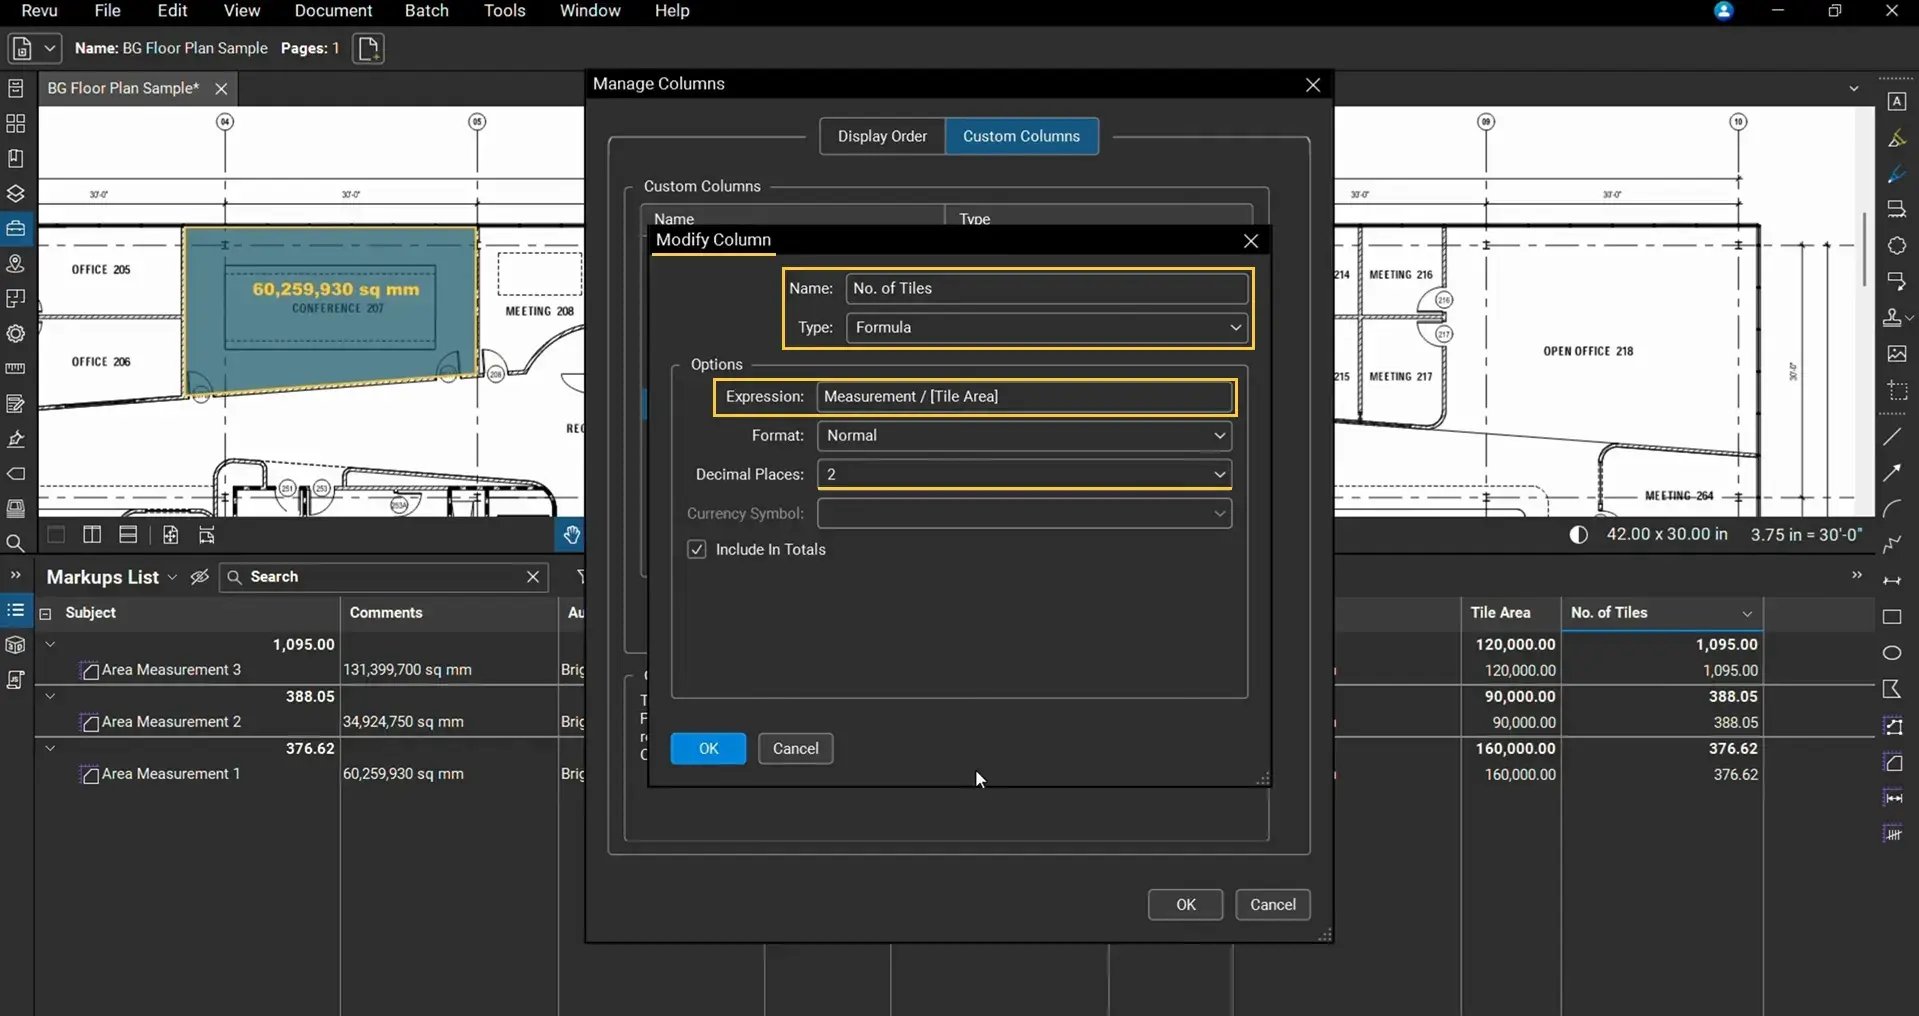Click the user profile avatar icon
The height and width of the screenshot is (1016, 1919).
point(1724,11)
